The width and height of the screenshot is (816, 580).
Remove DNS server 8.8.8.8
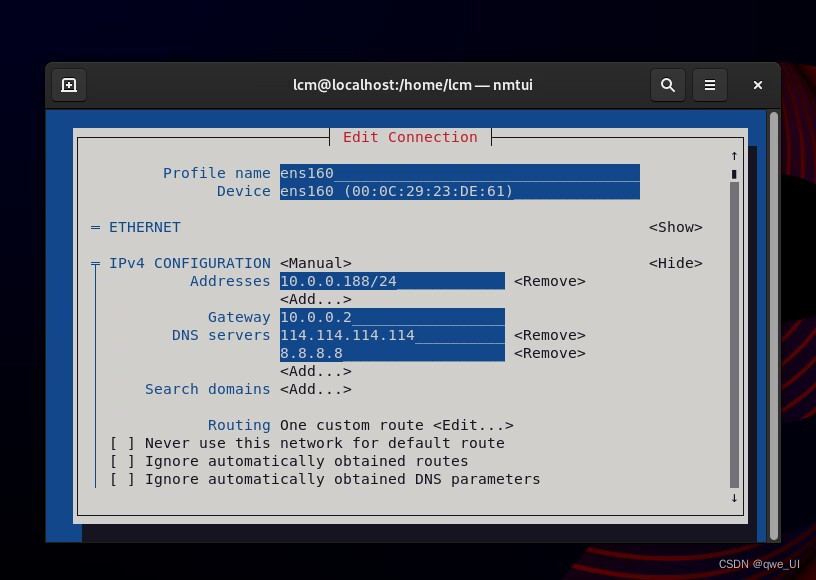click(550, 353)
